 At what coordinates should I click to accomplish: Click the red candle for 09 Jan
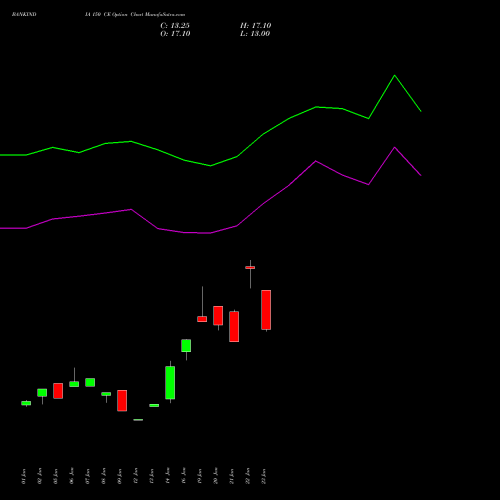(x=122, y=401)
